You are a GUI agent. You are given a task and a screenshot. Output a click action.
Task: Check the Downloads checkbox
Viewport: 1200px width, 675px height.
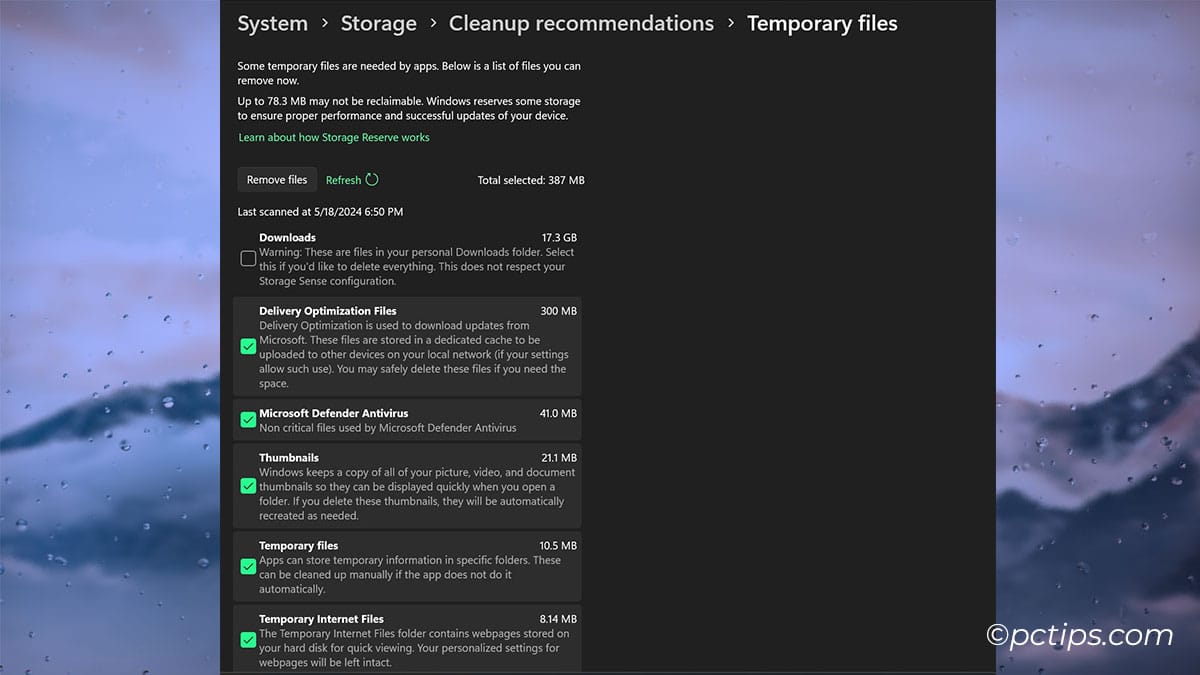click(x=247, y=258)
